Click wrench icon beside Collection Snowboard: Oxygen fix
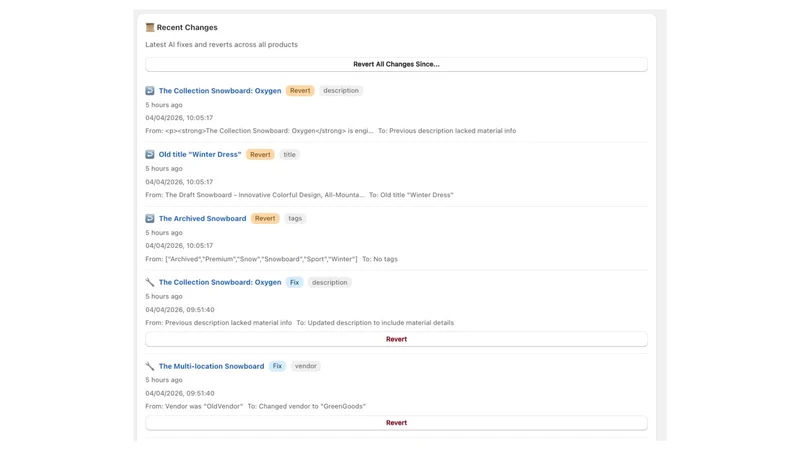This screenshot has width=800, height=450. tap(149, 282)
